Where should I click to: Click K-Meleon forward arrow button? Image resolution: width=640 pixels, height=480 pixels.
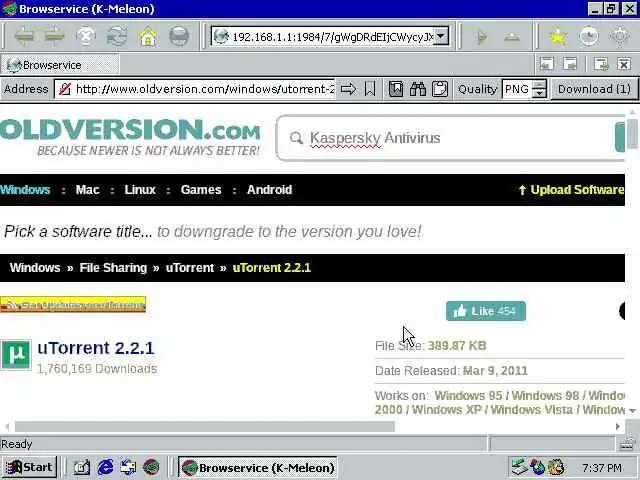55,37
